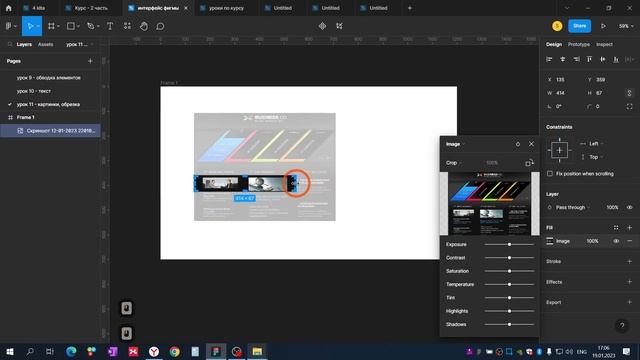Align selection to the left

549,60
